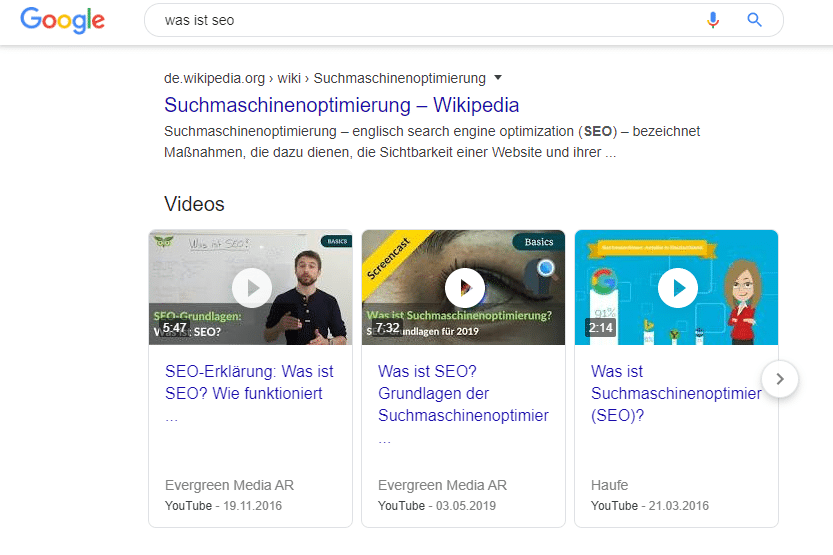Click the de.wikipedia.org breadcrumb URL
This screenshot has height=555, width=833.
click(x=325, y=78)
